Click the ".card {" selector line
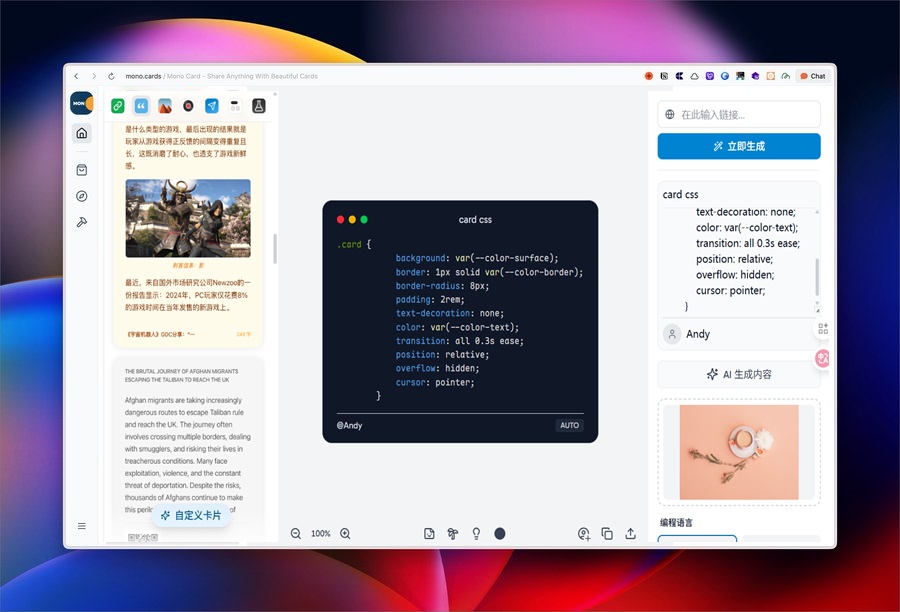The image size is (900, 612). click(354, 245)
